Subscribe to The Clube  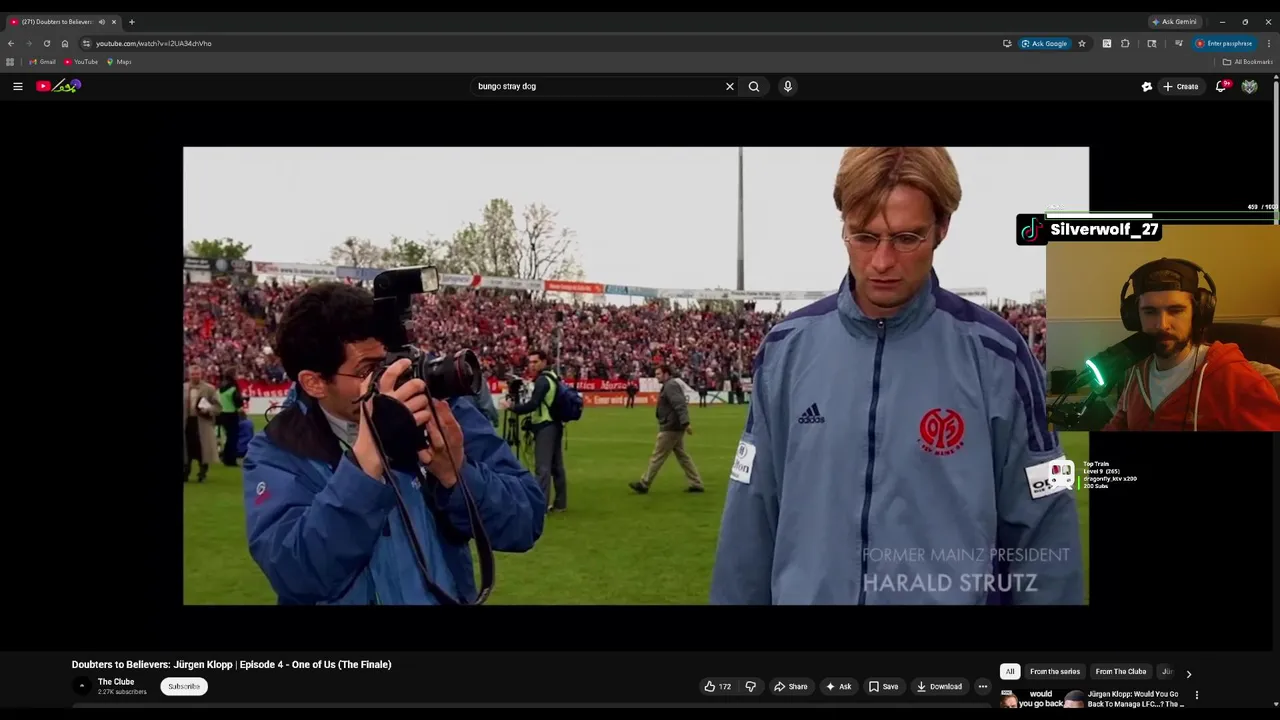click(184, 686)
